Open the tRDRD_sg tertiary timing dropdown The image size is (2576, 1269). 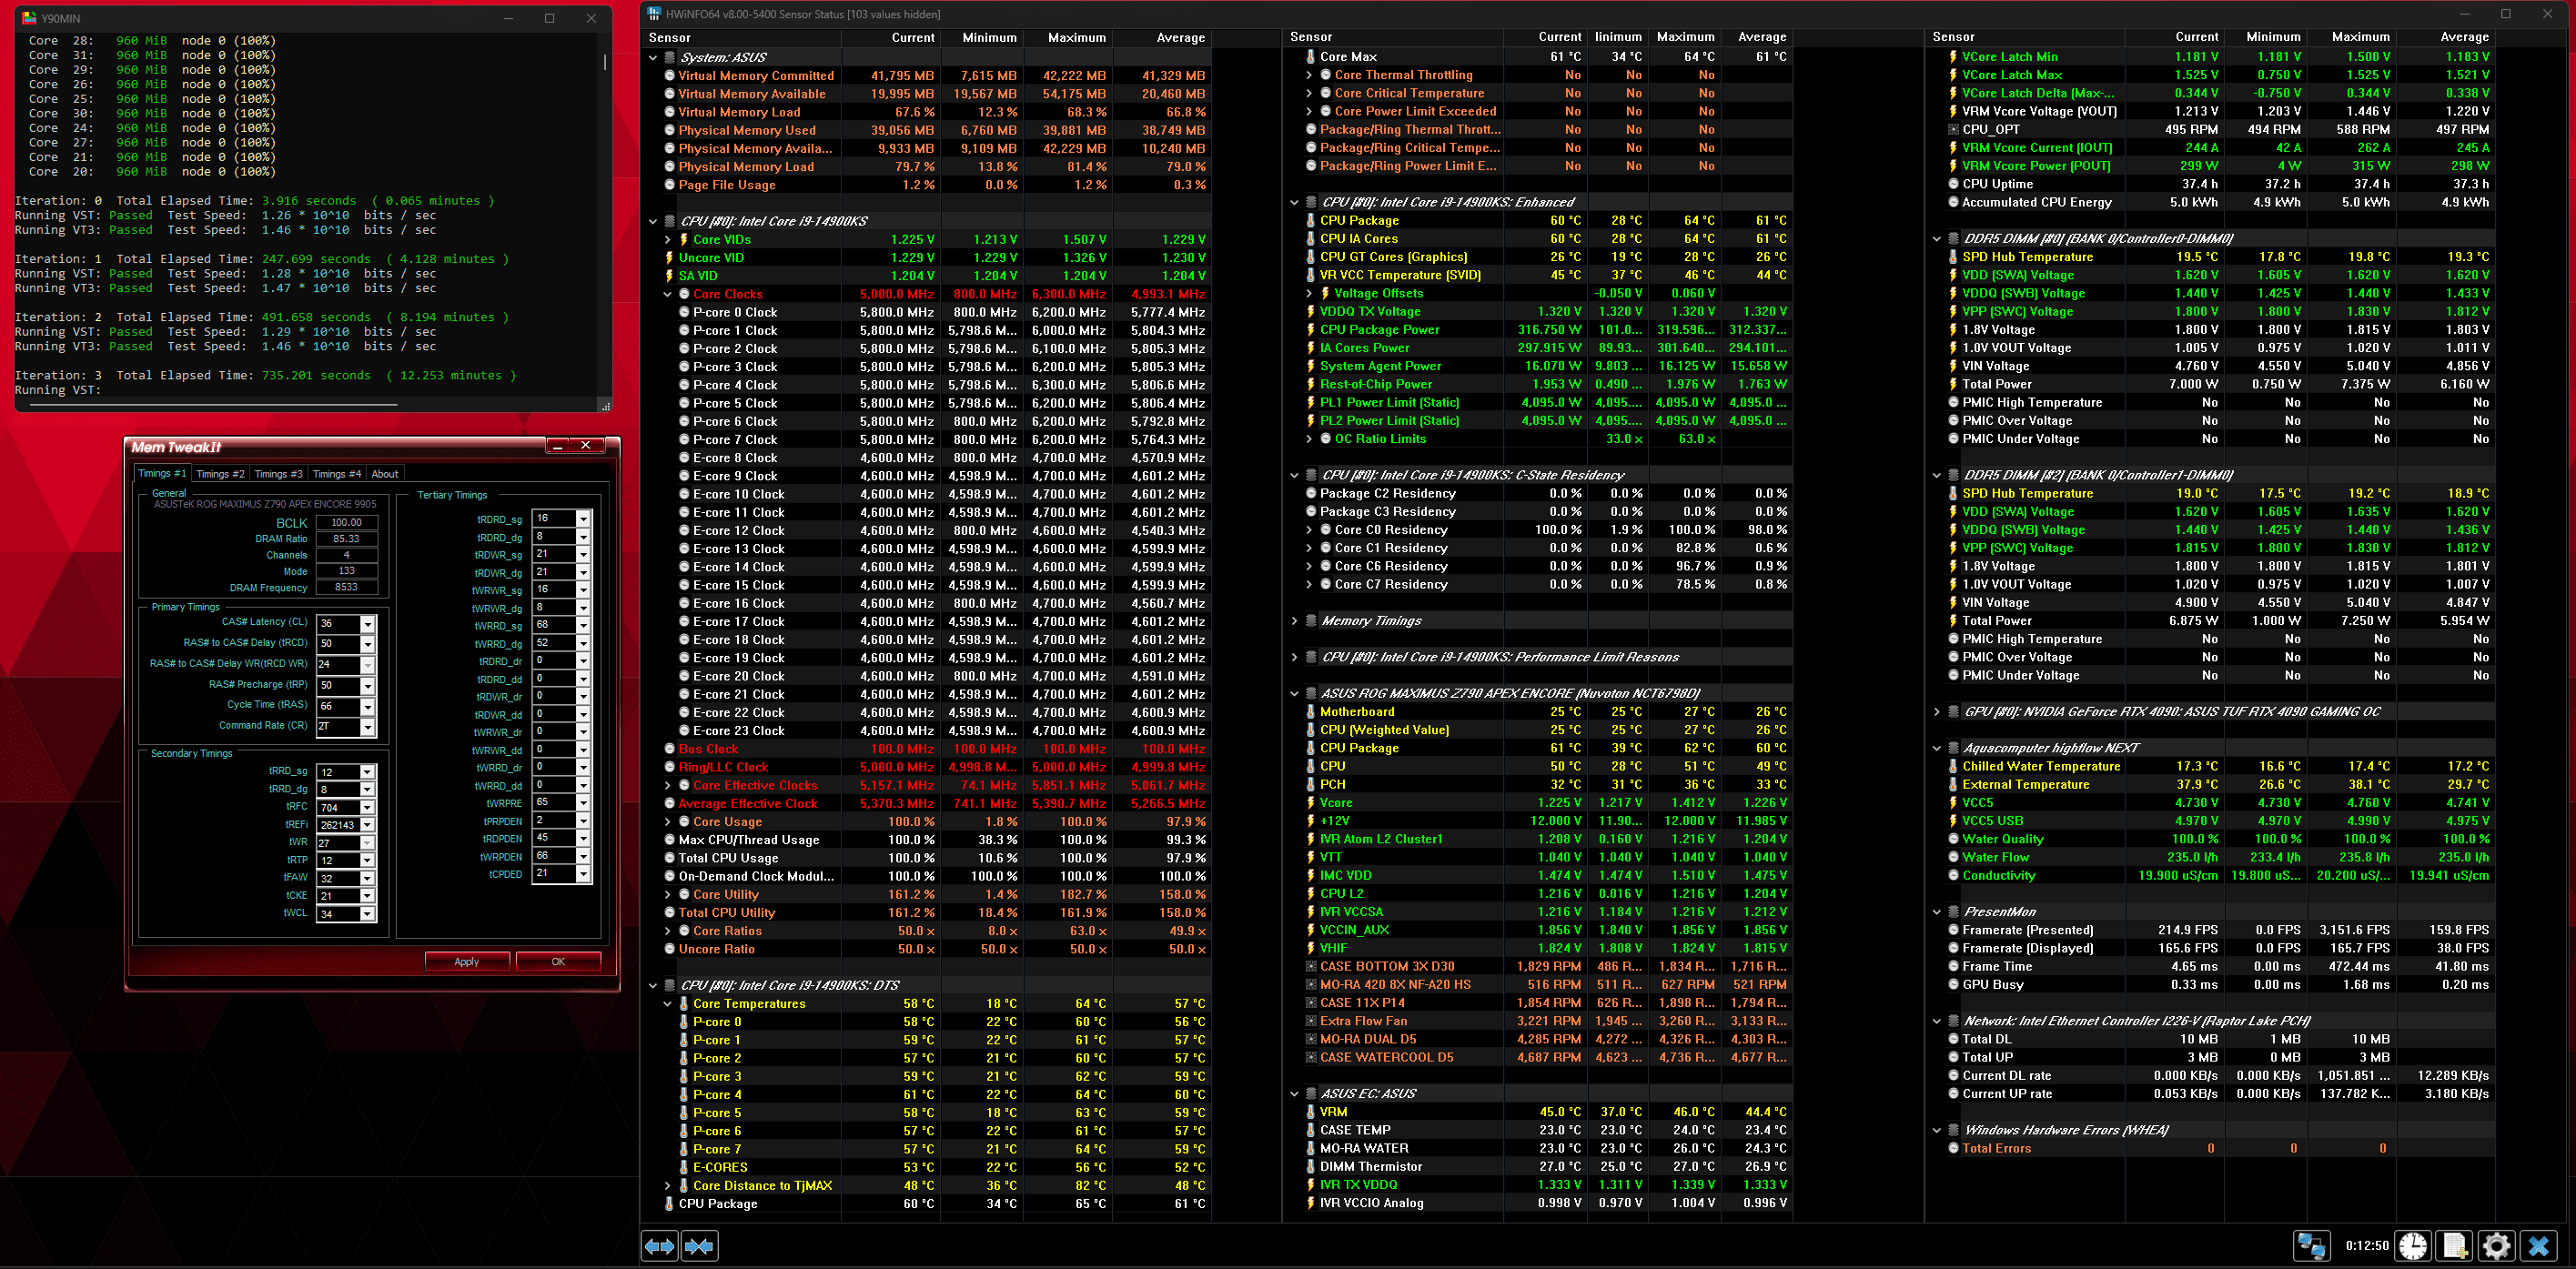pyautogui.click(x=583, y=519)
